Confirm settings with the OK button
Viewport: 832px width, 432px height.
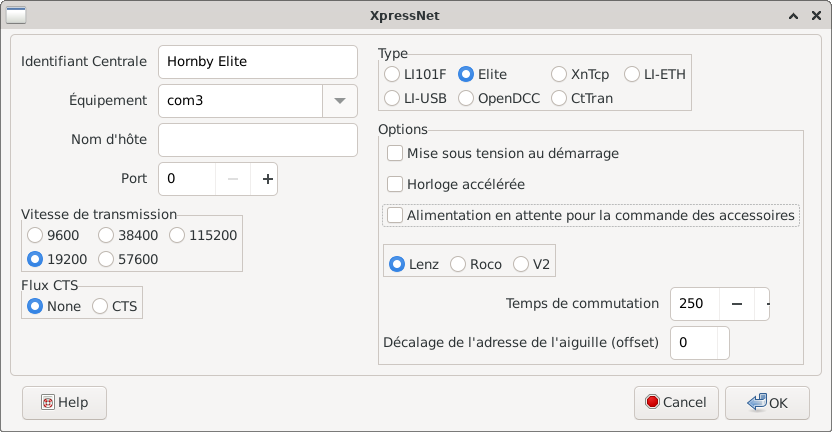pyautogui.click(x=767, y=402)
